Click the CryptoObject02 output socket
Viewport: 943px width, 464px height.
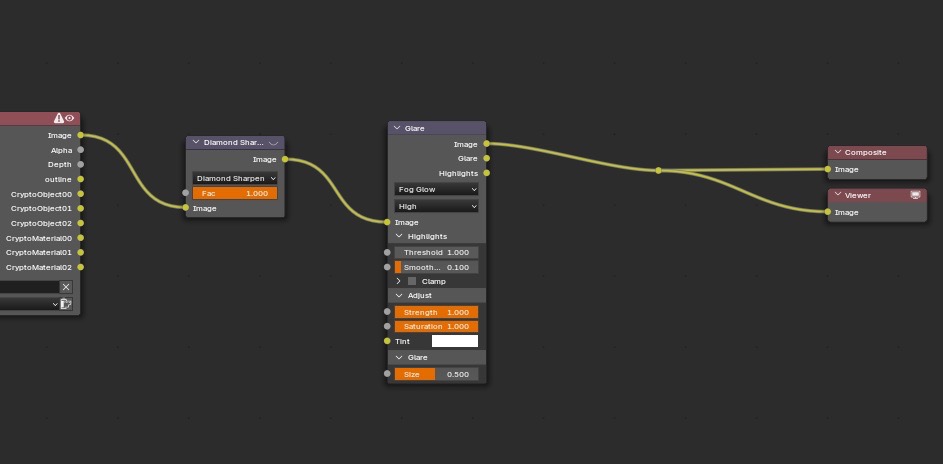click(81, 223)
